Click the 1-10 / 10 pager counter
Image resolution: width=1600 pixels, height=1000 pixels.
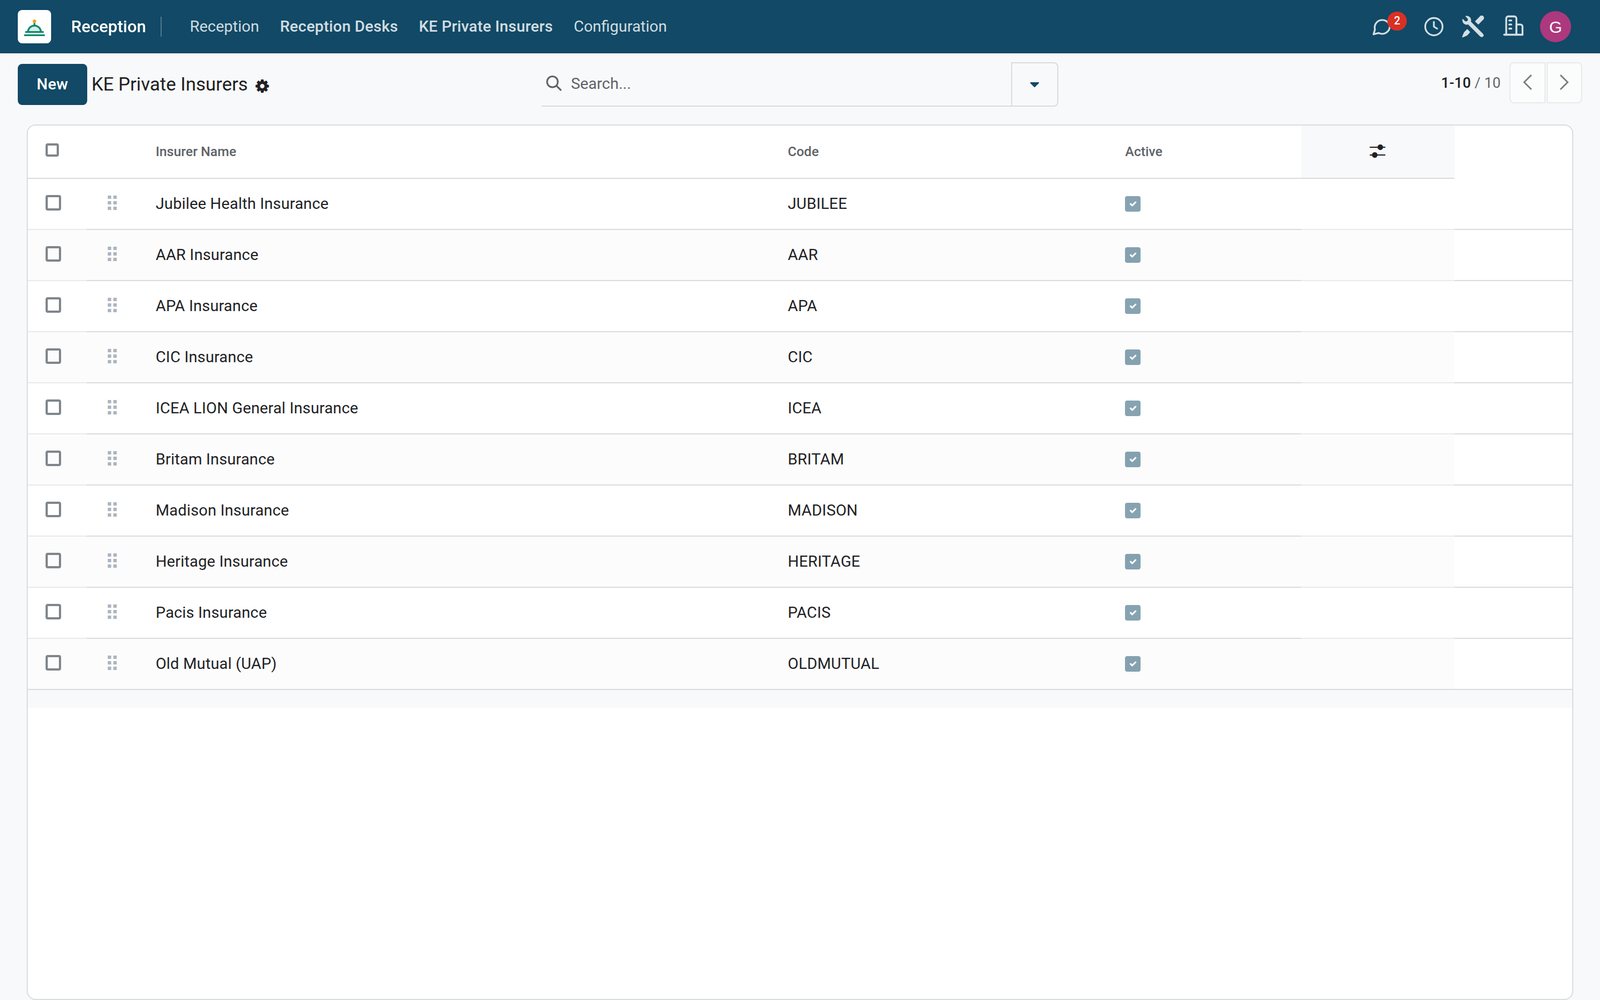point(1470,83)
